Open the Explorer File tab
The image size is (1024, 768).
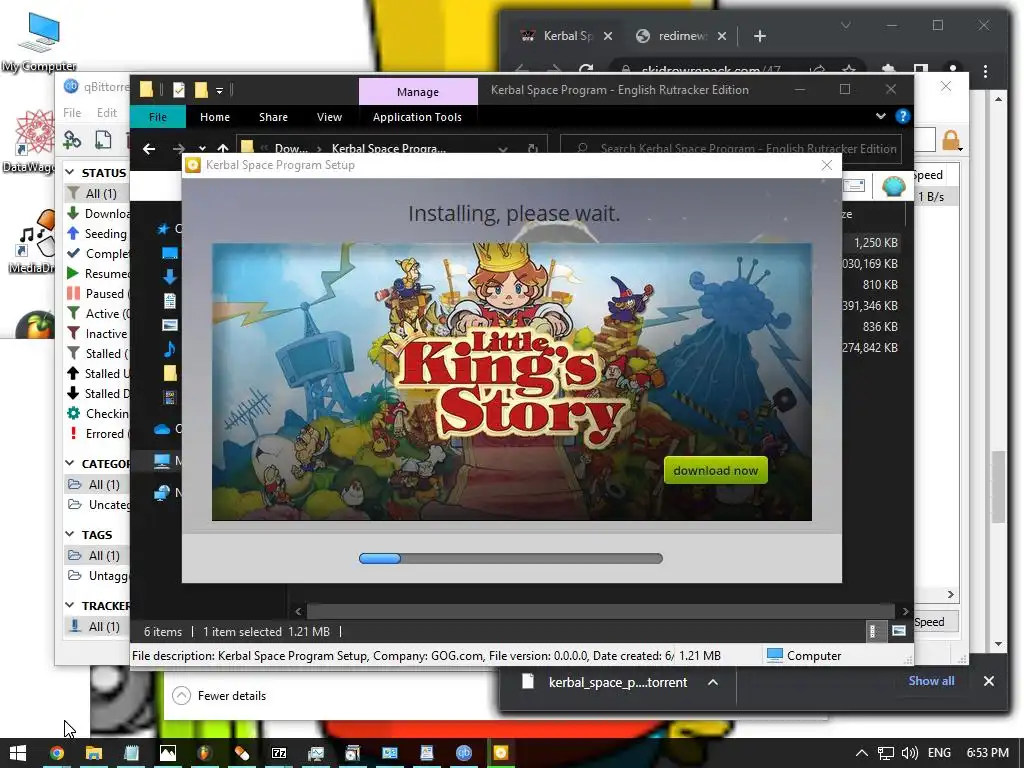click(158, 117)
